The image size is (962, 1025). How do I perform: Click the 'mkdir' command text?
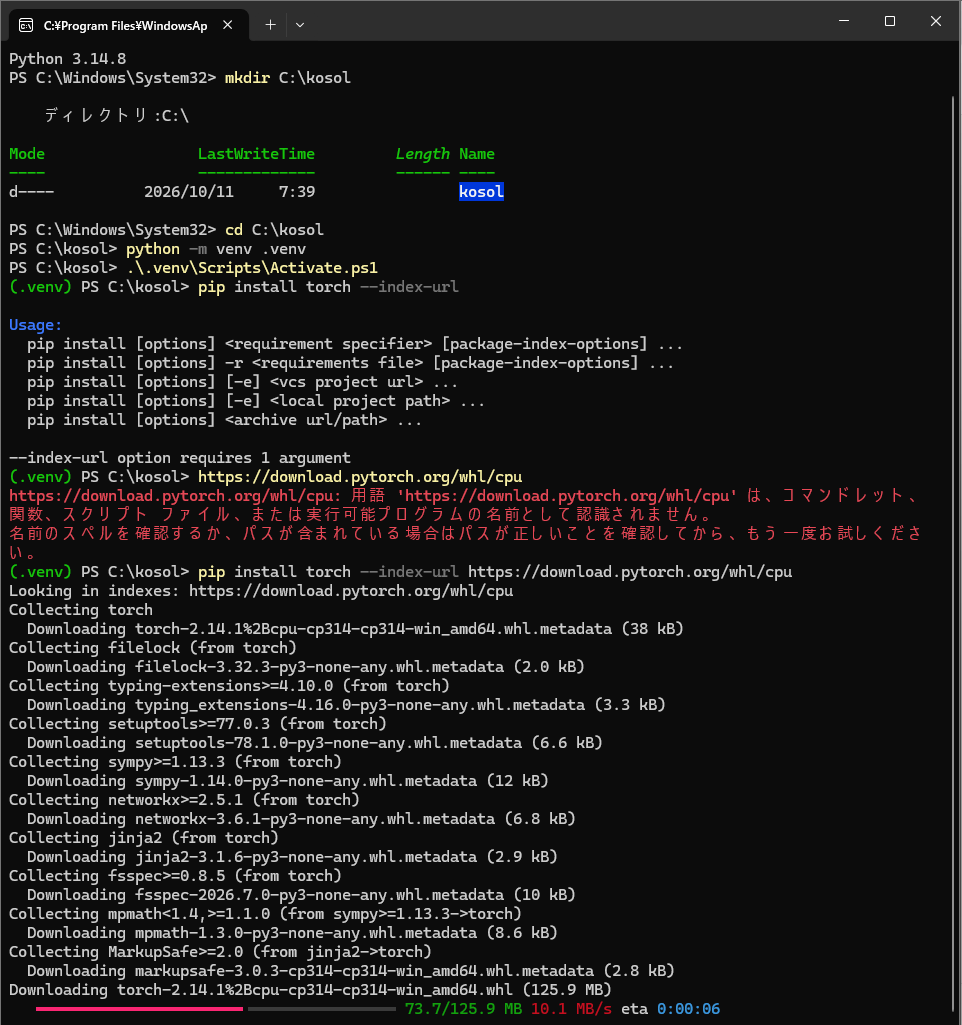point(247,78)
